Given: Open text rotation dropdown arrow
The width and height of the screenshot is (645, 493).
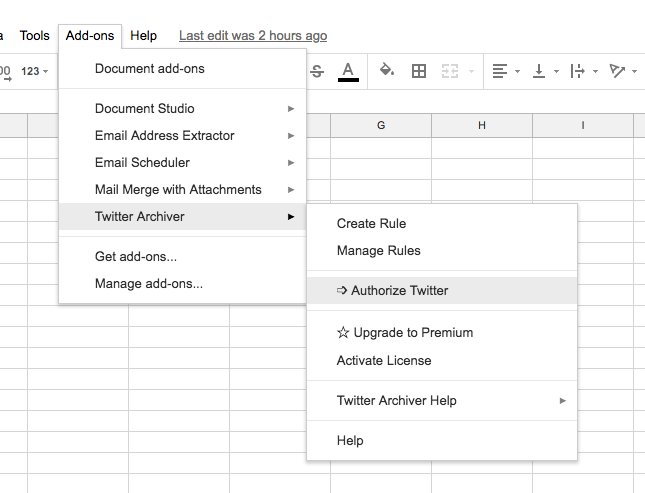Looking at the screenshot, I should (634, 72).
